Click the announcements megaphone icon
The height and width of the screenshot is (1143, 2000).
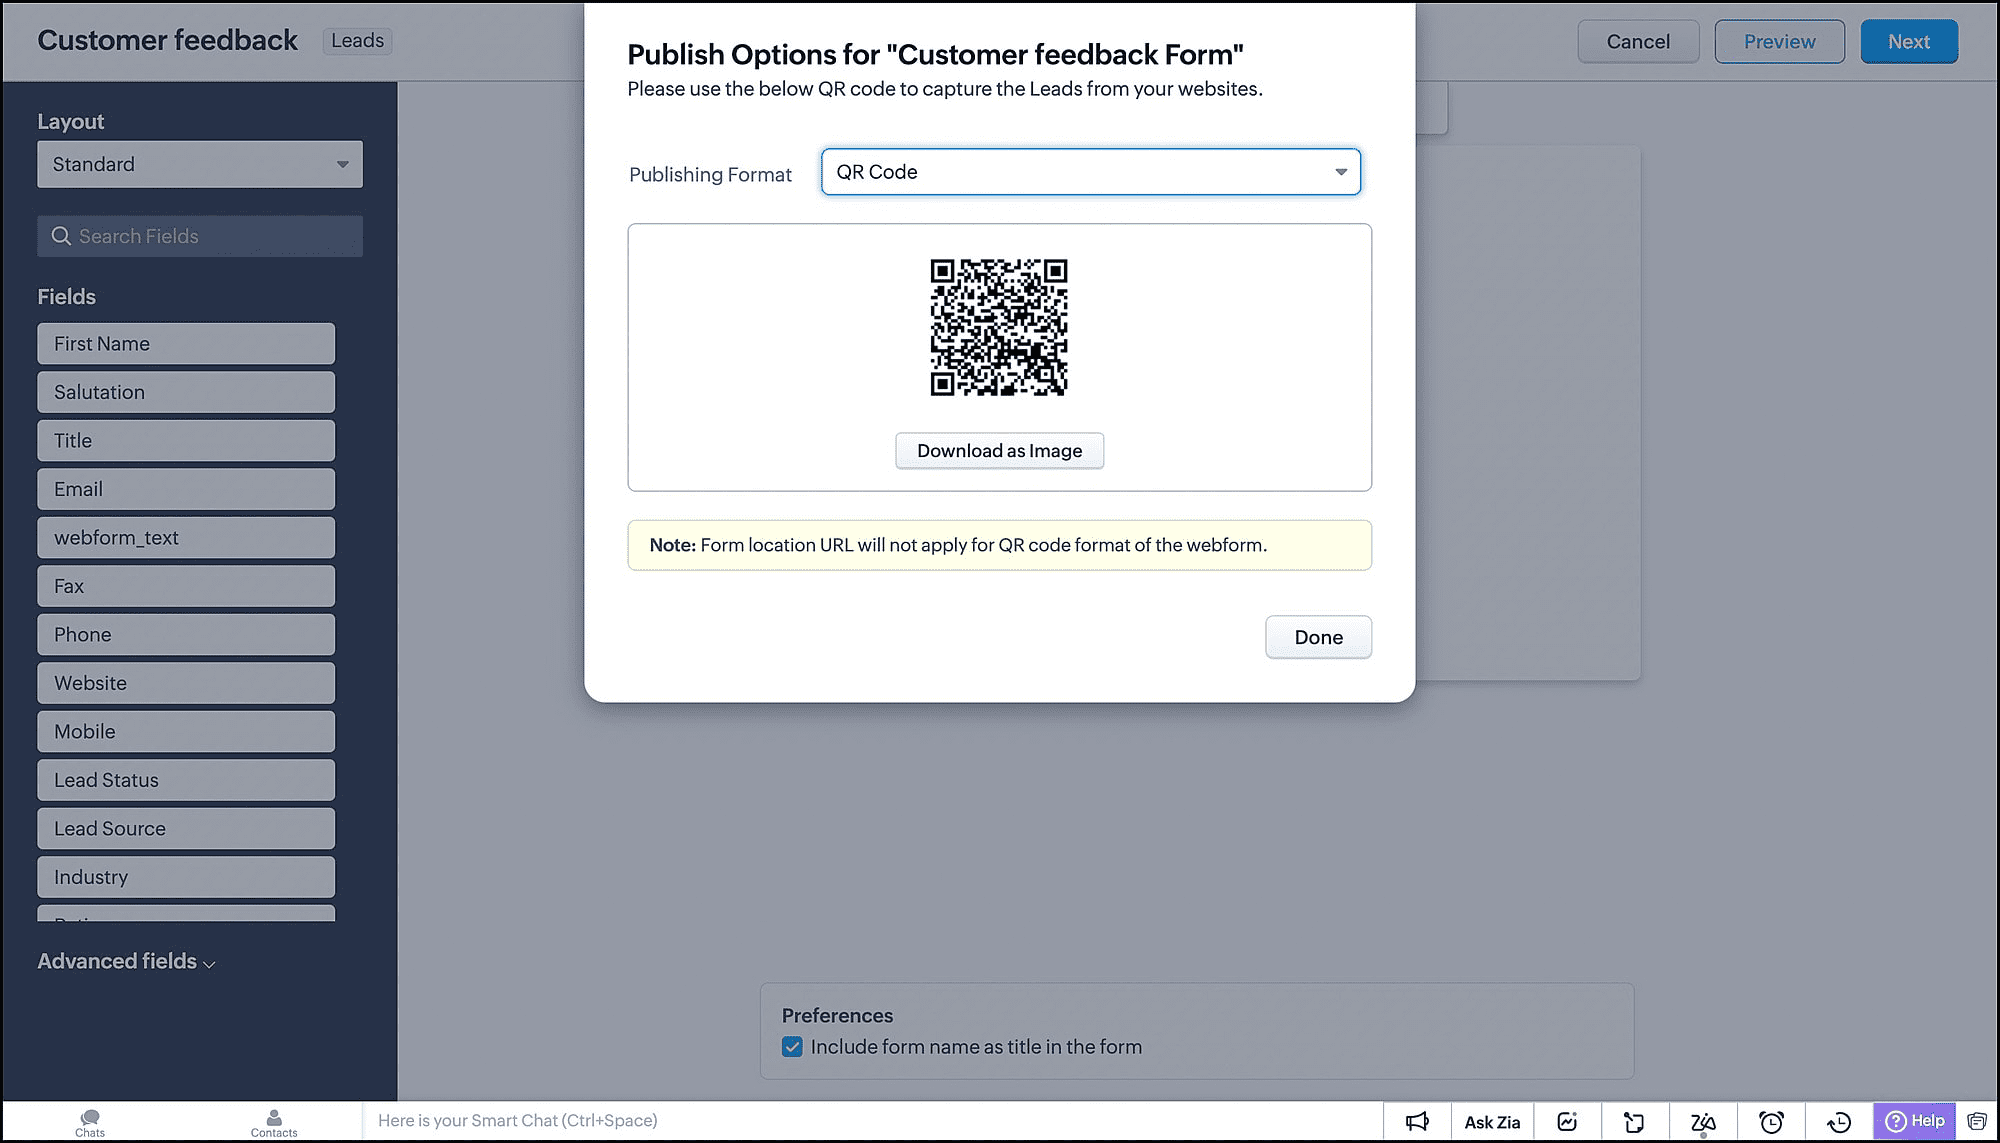click(x=1417, y=1121)
